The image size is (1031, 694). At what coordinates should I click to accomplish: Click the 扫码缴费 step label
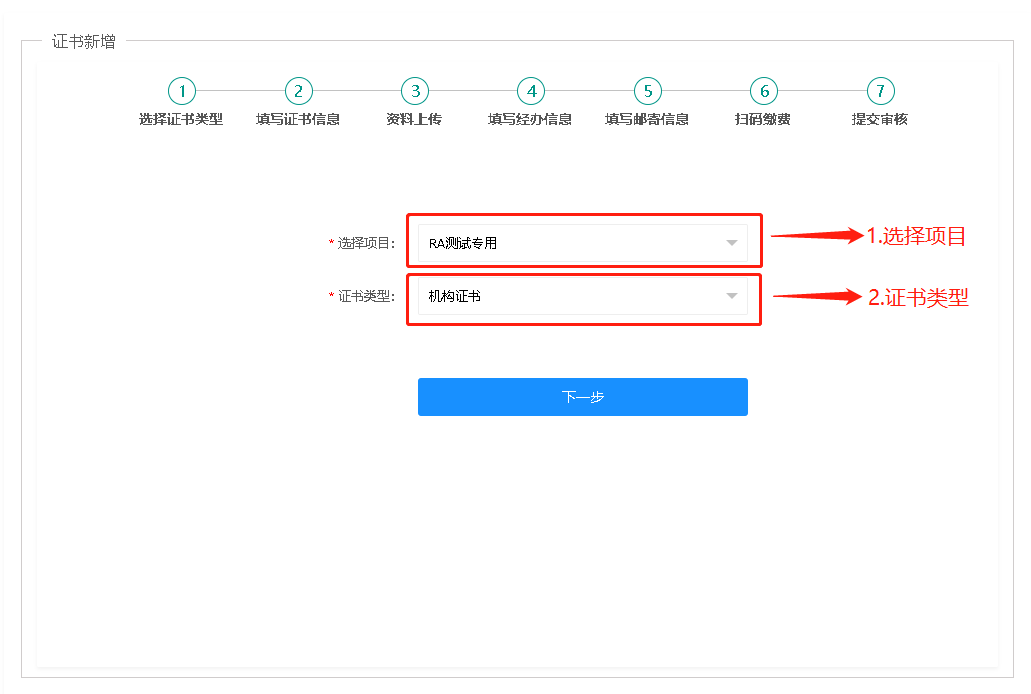click(763, 119)
